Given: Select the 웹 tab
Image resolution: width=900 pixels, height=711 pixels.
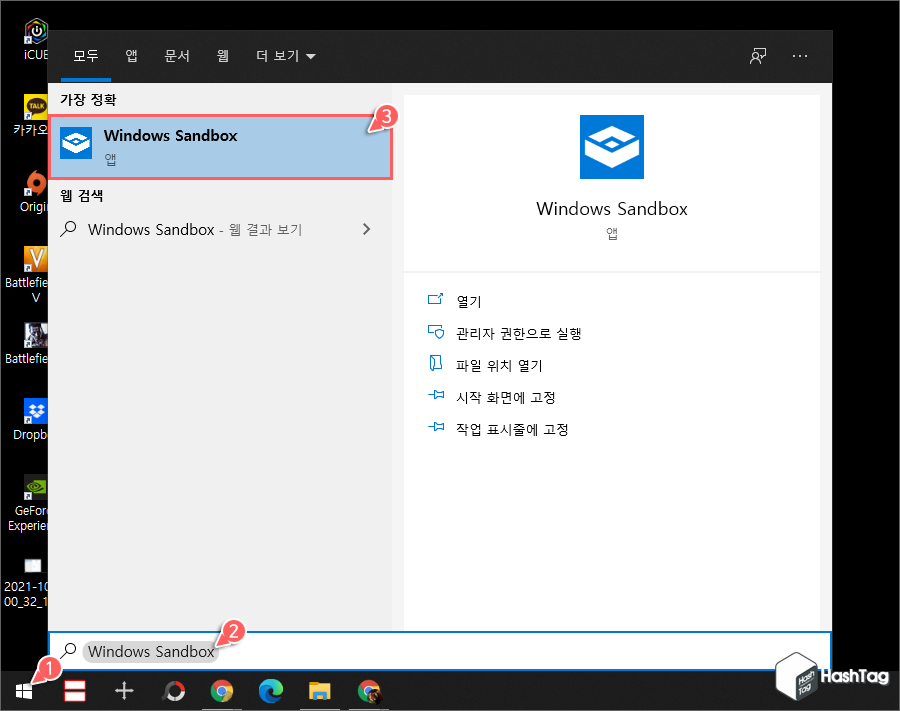Looking at the screenshot, I should point(222,56).
